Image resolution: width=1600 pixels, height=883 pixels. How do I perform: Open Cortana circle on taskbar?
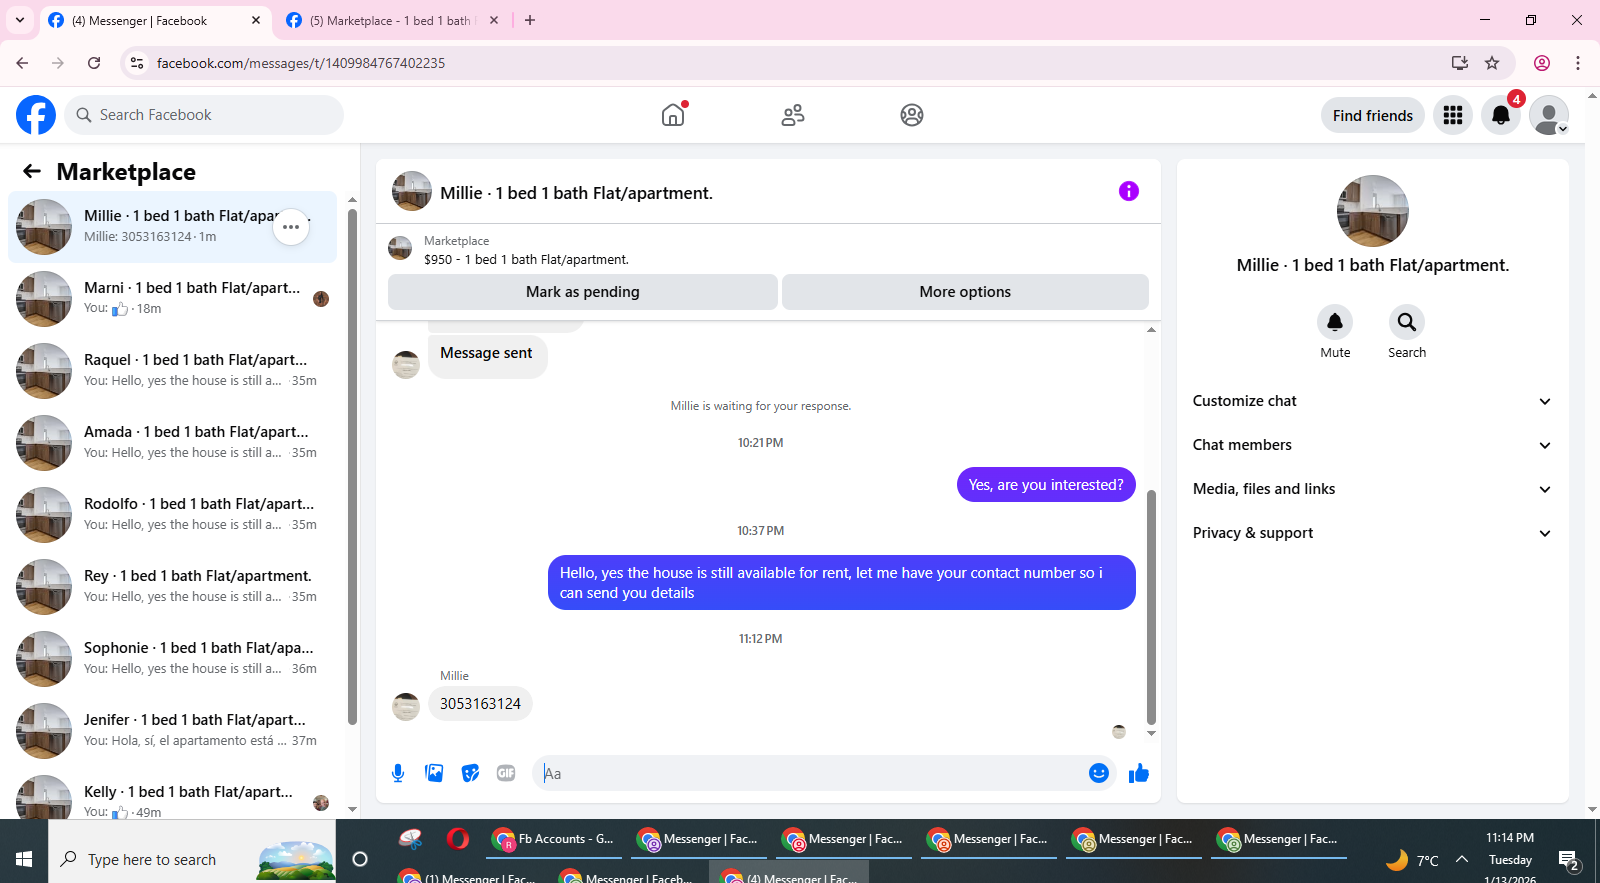point(360,859)
